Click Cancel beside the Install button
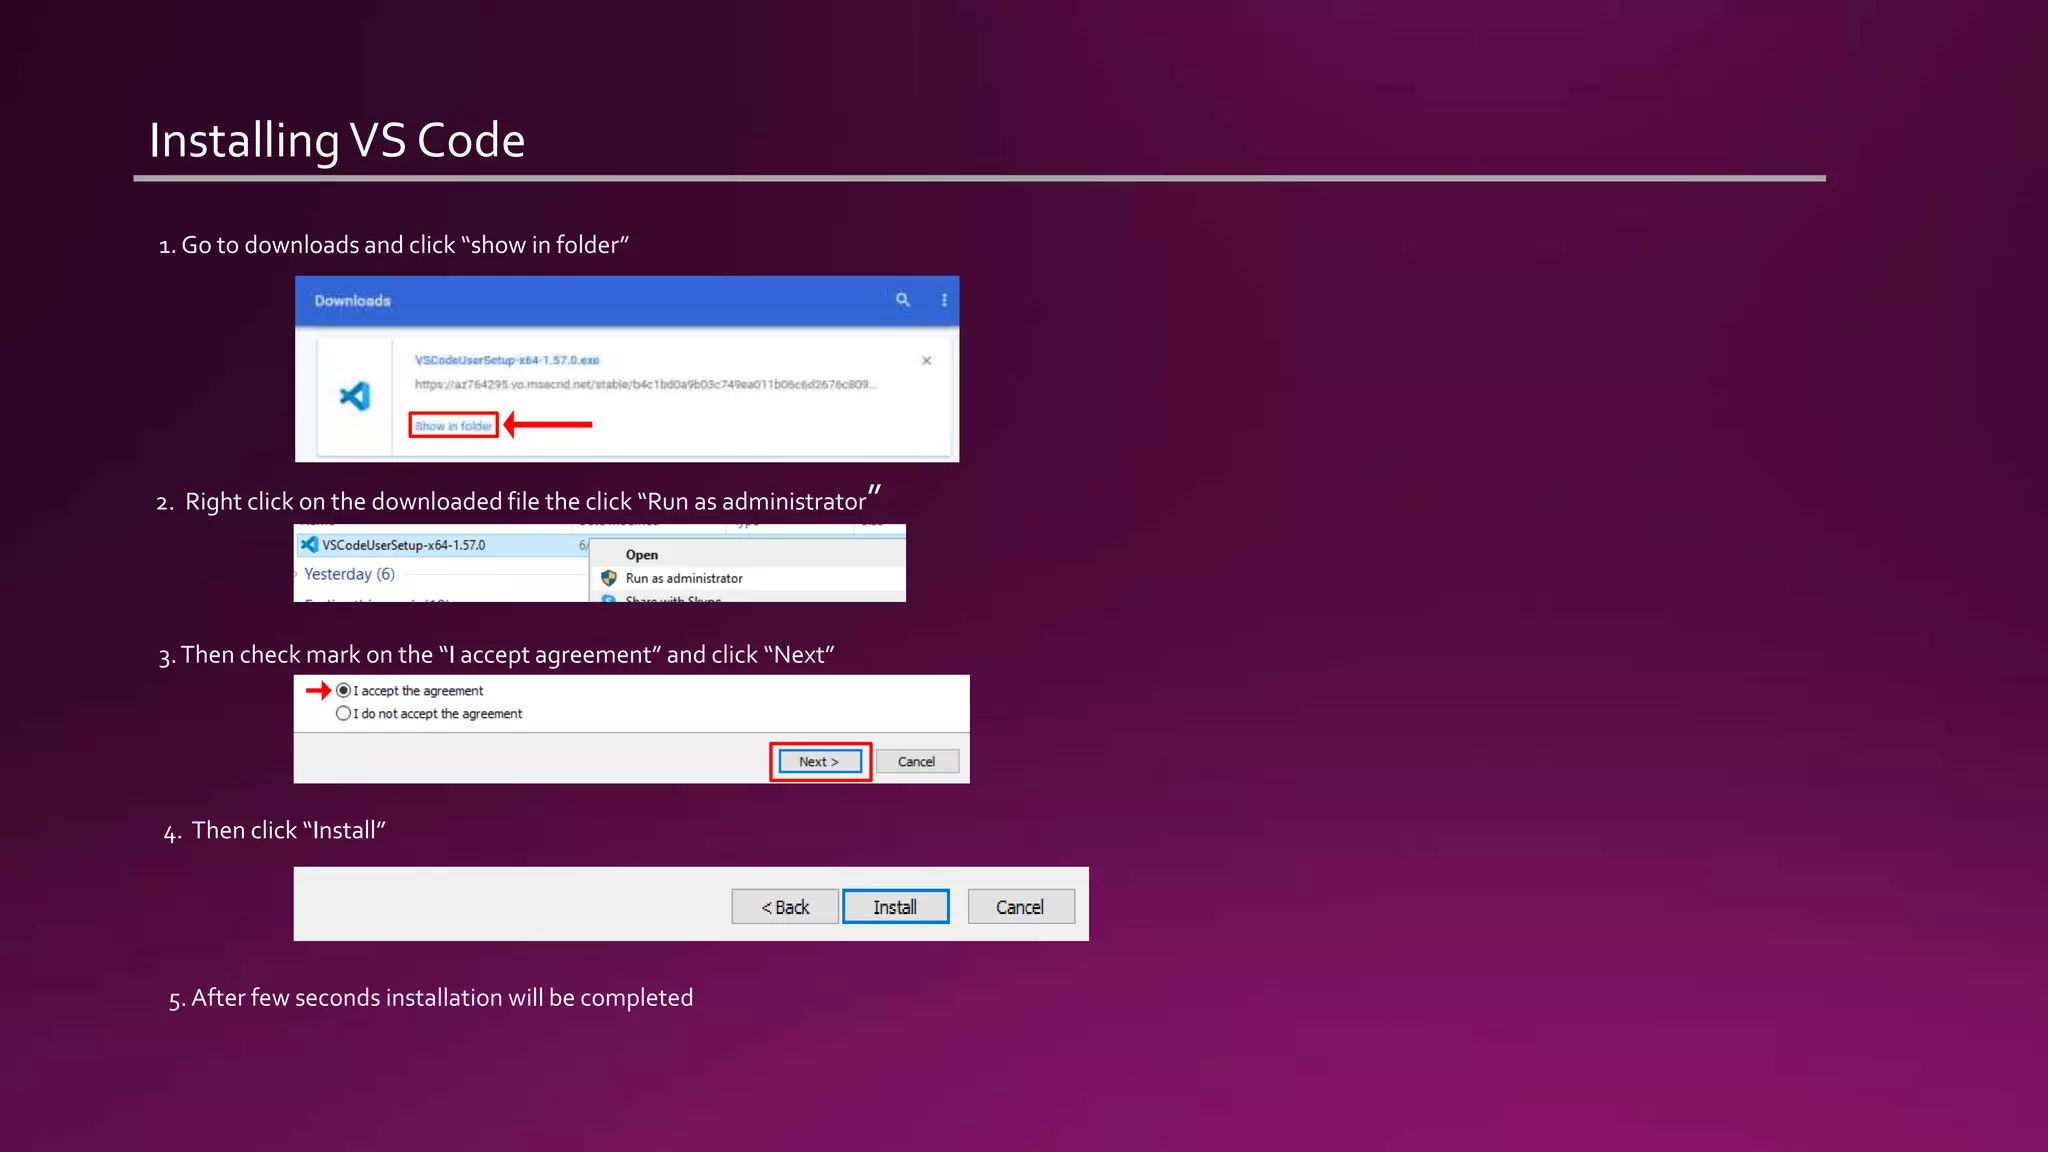This screenshot has width=2048, height=1152. click(1021, 907)
